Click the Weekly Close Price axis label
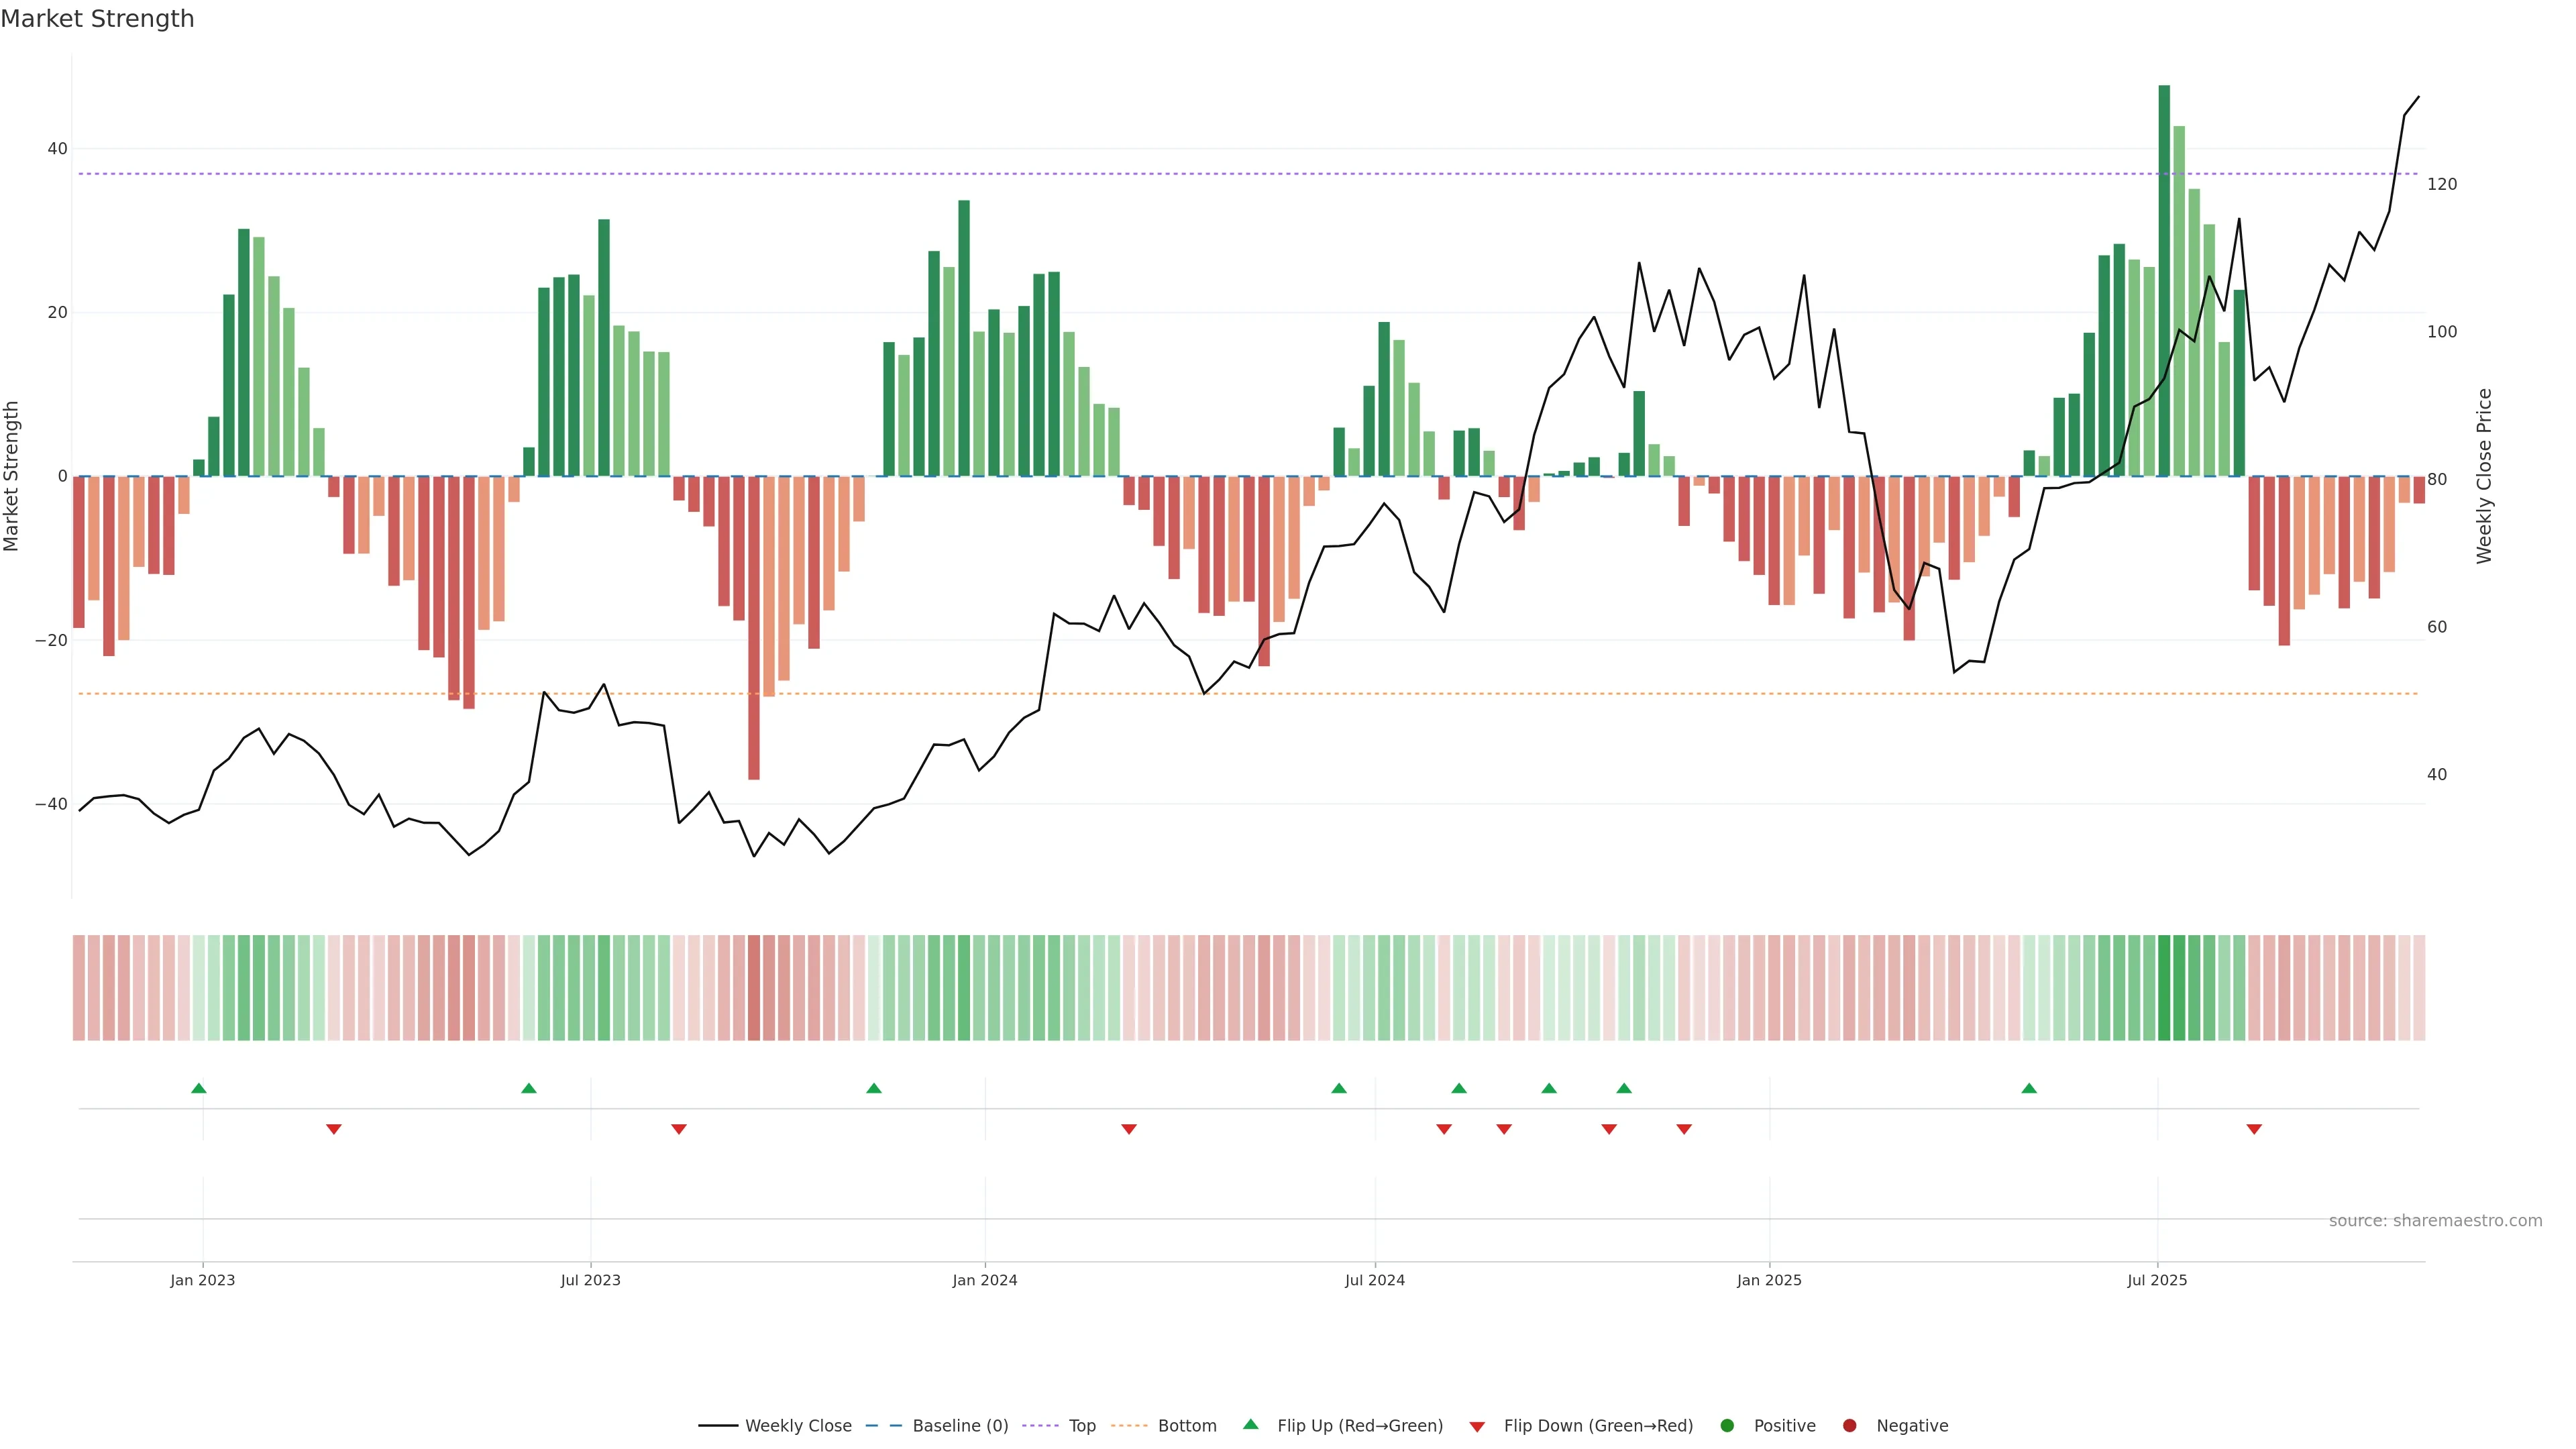Viewport: 2576px width, 1449px height. 2484,476
